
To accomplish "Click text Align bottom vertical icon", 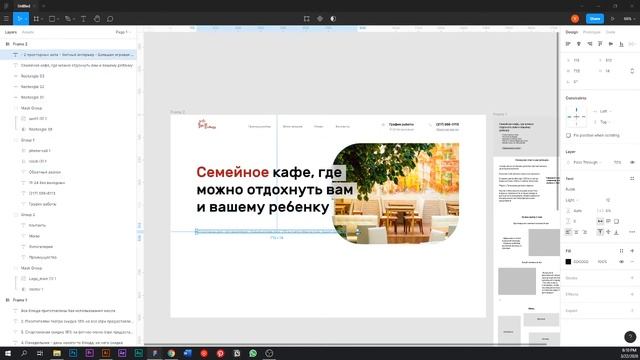I will tap(616, 232).
